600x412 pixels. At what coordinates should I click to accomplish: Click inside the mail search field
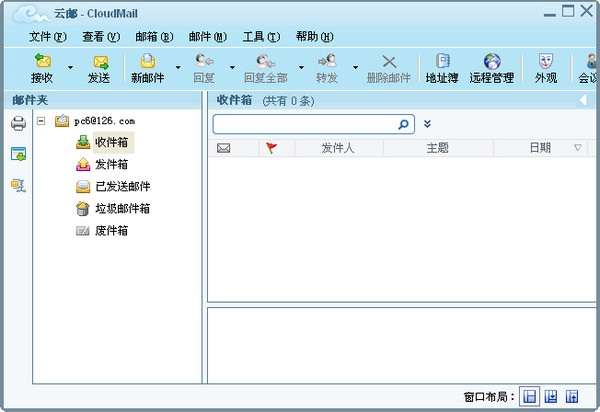(304, 124)
